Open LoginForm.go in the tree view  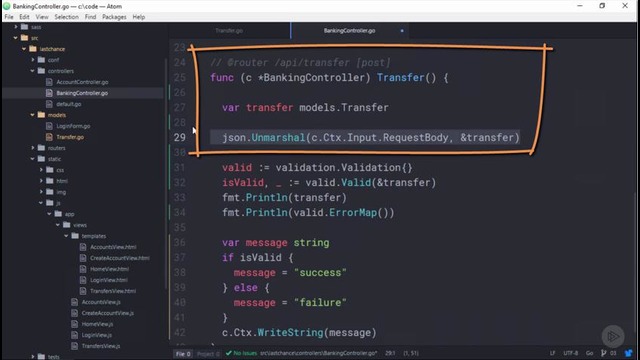coord(73,126)
